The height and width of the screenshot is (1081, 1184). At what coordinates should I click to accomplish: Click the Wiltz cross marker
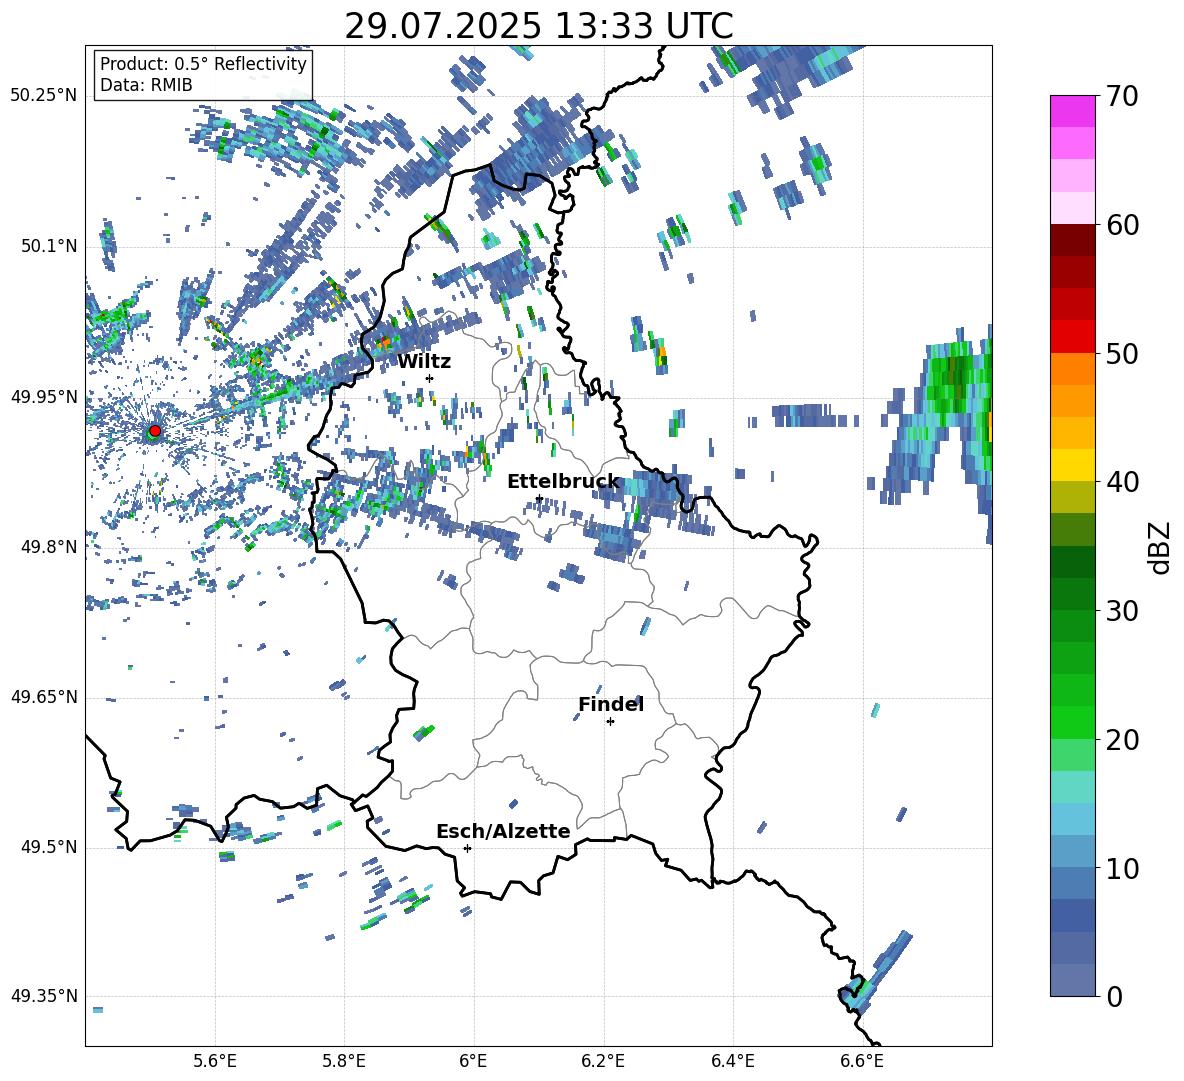(x=430, y=378)
